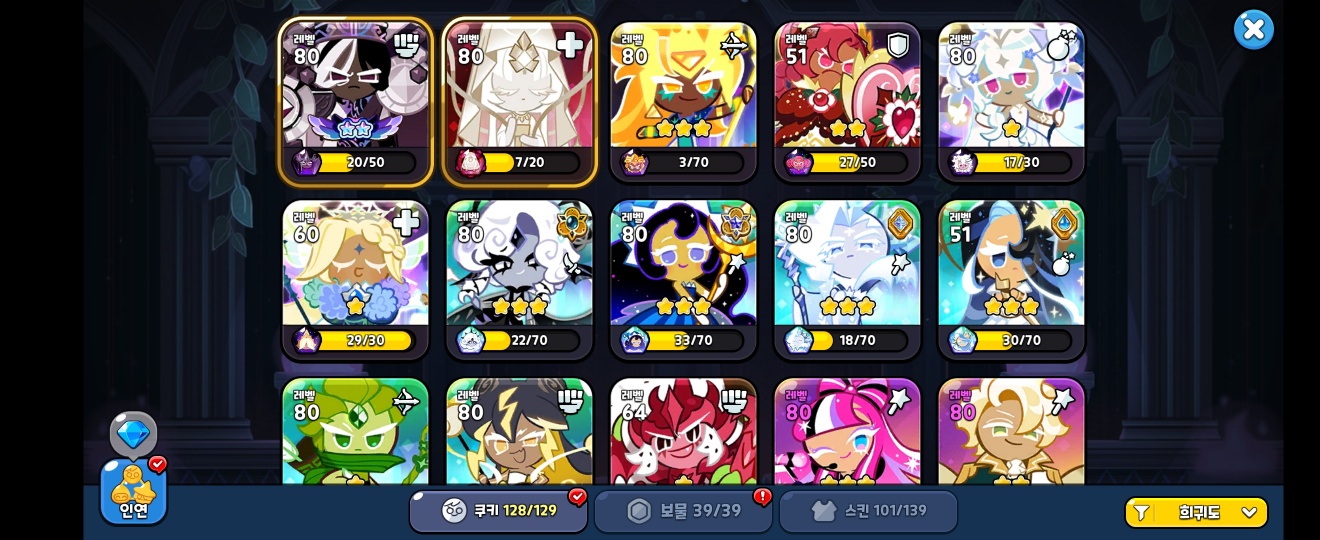1320x540 pixels.
Task: Click the red alert badge on 보물 tab
Action: point(762,497)
